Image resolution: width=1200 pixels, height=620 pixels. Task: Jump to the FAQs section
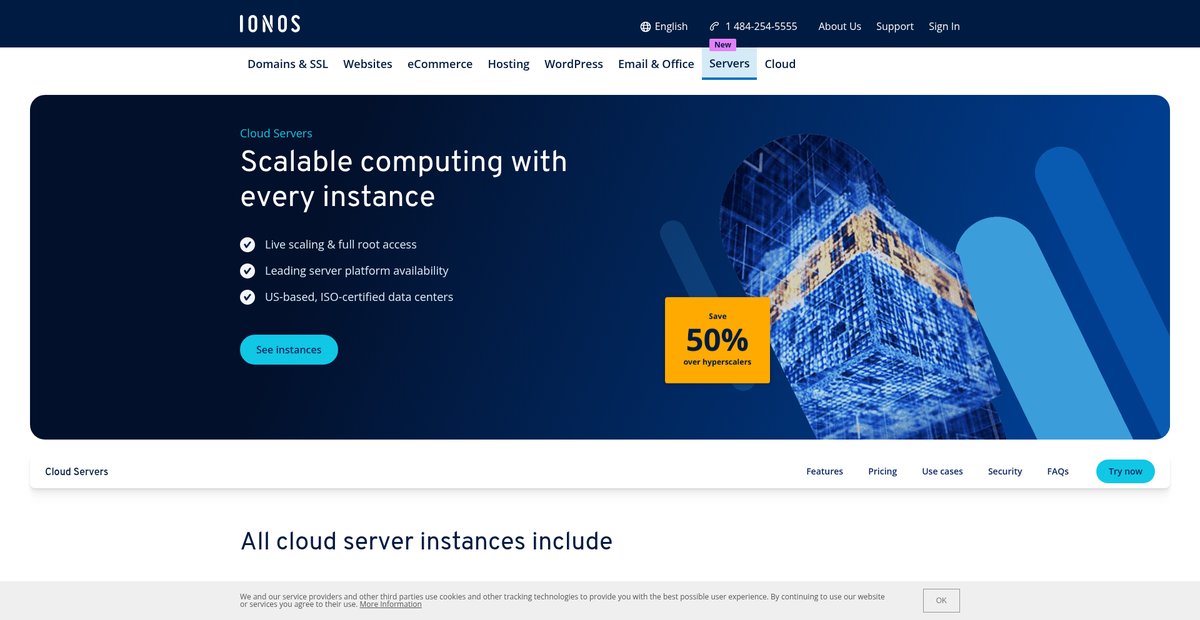point(1058,471)
